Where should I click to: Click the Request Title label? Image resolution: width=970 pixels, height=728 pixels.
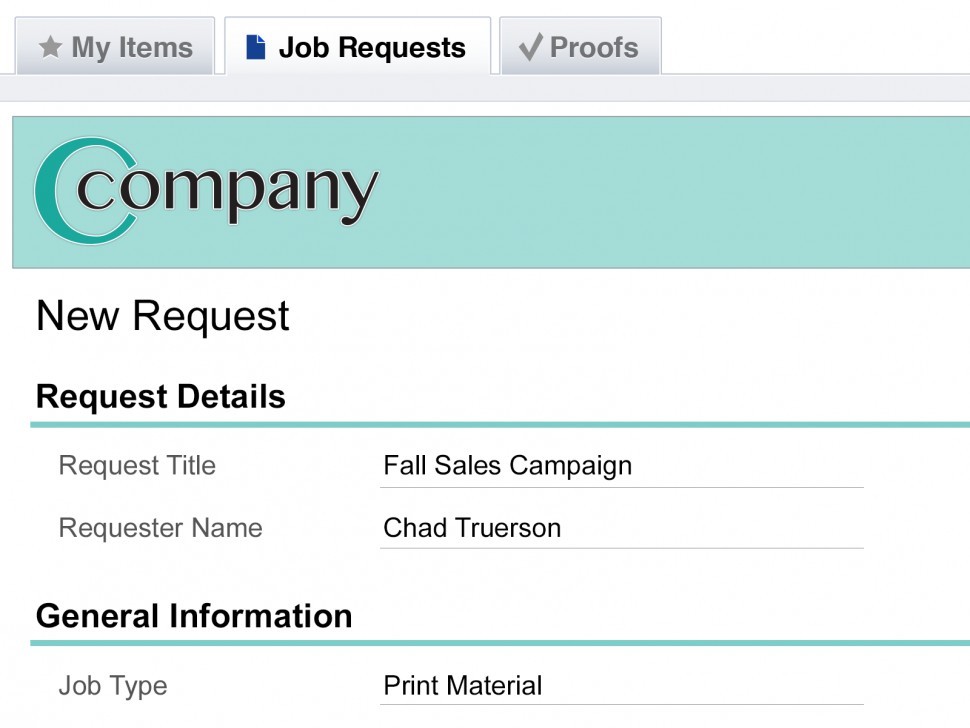[x=137, y=466]
